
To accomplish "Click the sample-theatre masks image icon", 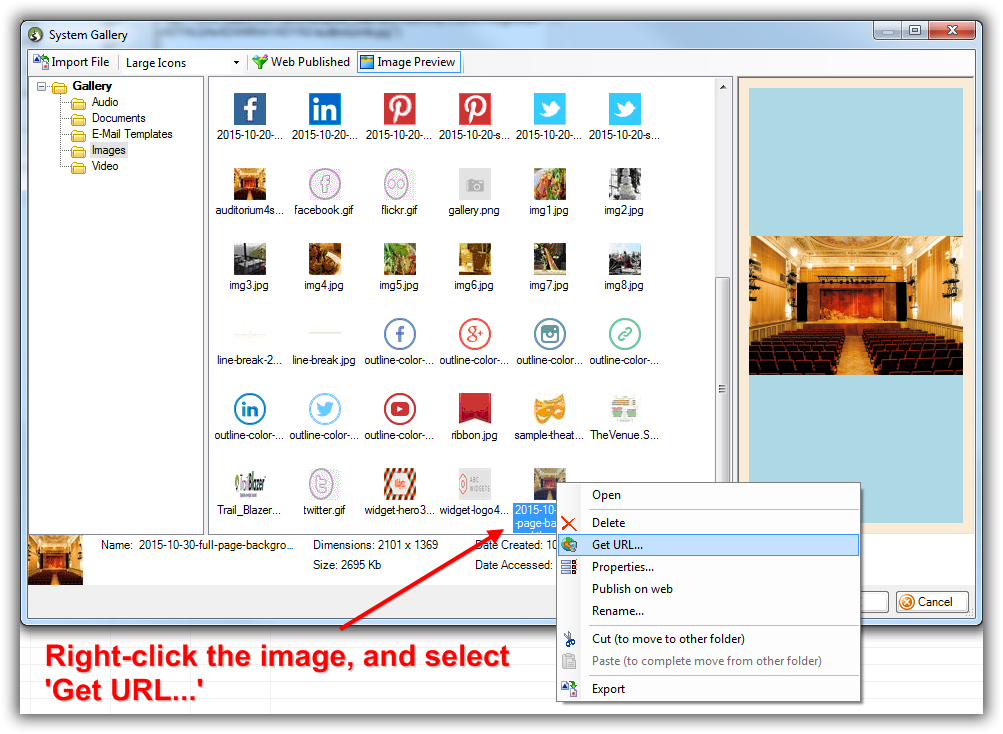I will 549,410.
